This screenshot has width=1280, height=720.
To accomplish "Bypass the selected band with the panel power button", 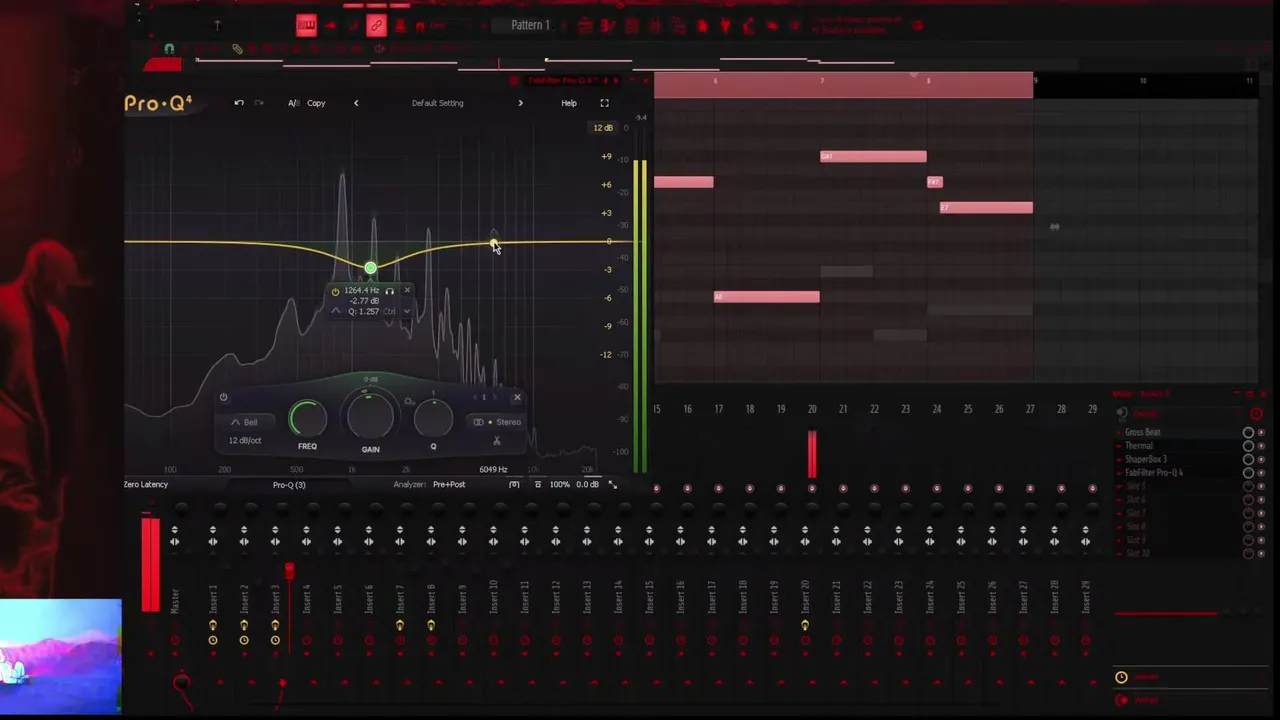I will click(x=223, y=397).
